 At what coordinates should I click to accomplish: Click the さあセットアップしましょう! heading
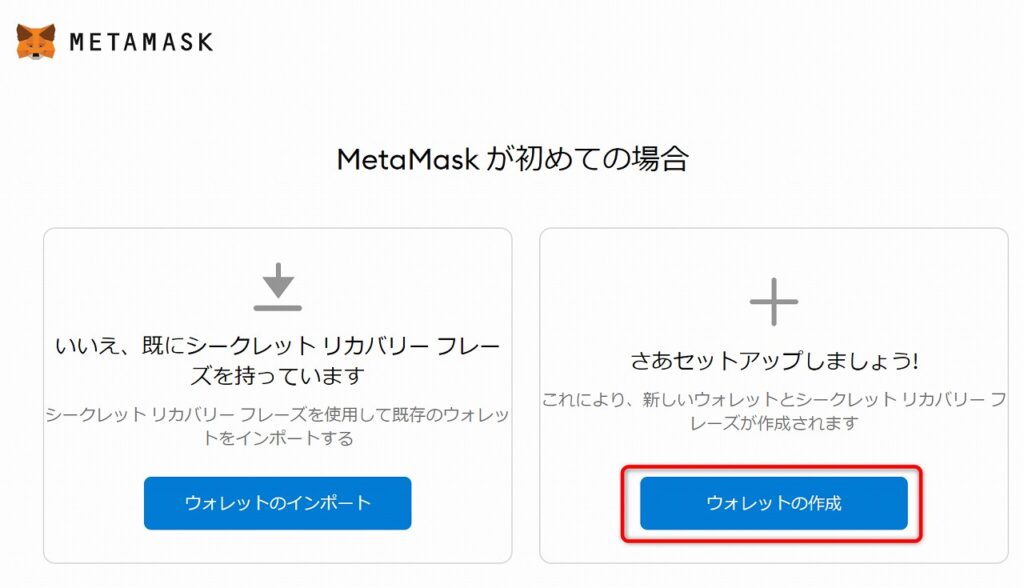coord(774,360)
